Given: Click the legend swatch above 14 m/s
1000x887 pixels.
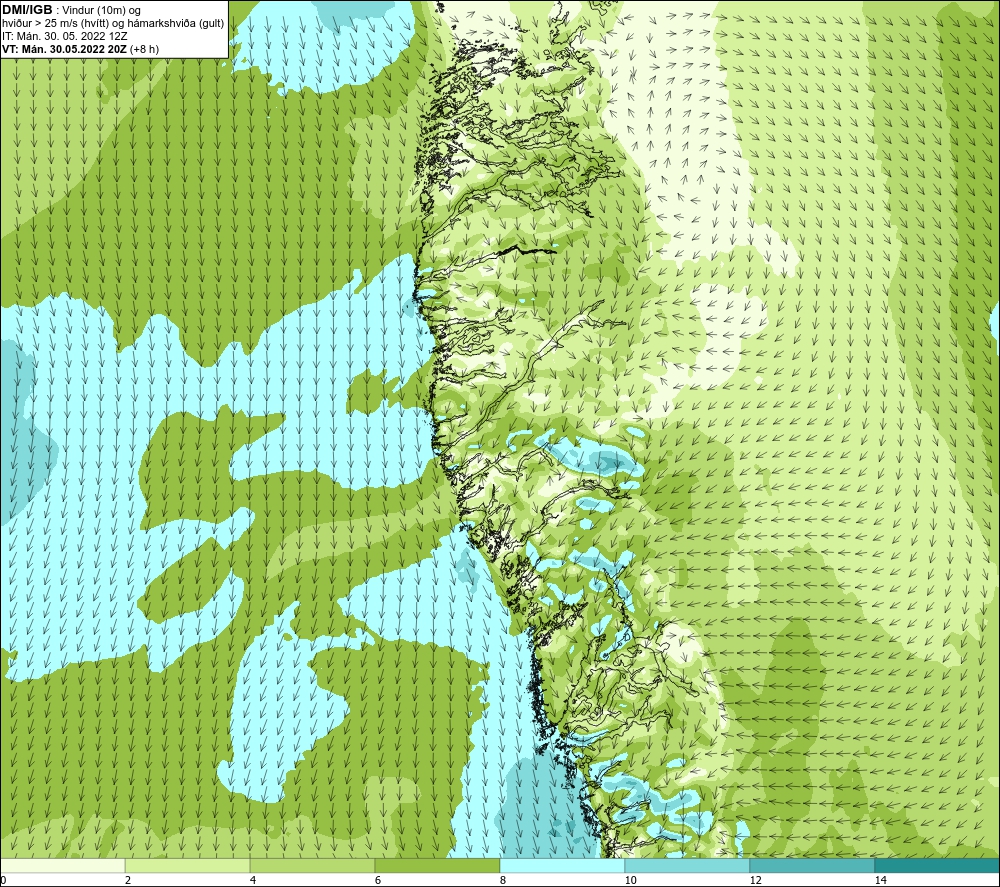Looking at the screenshot, I should coord(938,865).
